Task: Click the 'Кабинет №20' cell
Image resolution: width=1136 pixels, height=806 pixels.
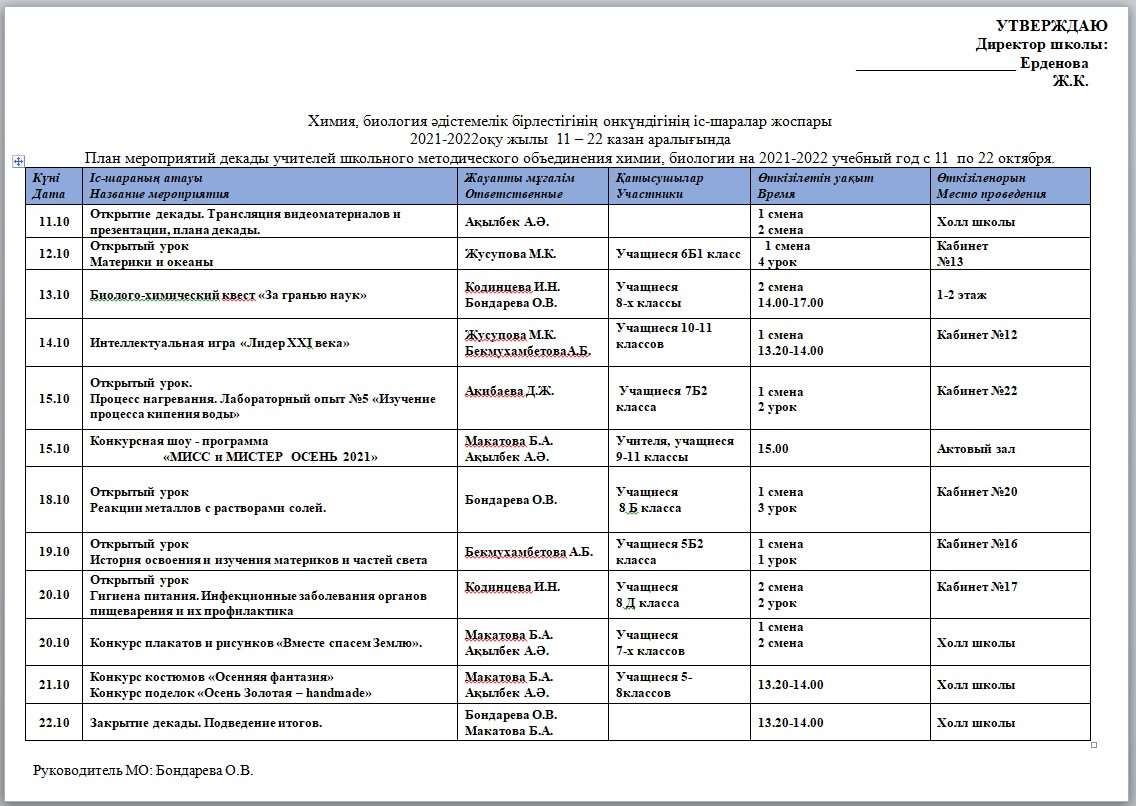Action: [x=976, y=492]
